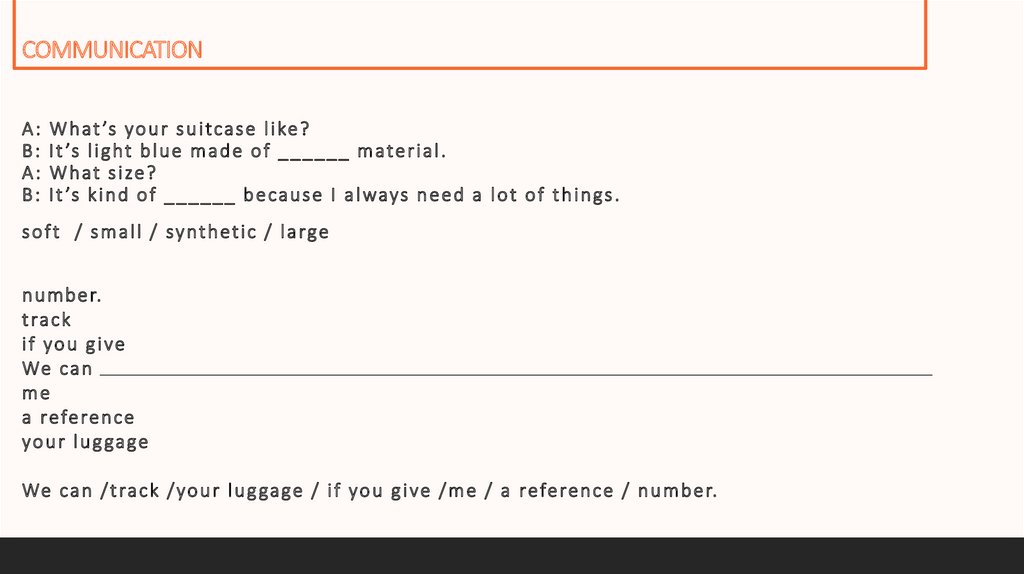The height and width of the screenshot is (574, 1024).
Task: Click the answer sentence starting "We can /track"
Action: pos(369,491)
